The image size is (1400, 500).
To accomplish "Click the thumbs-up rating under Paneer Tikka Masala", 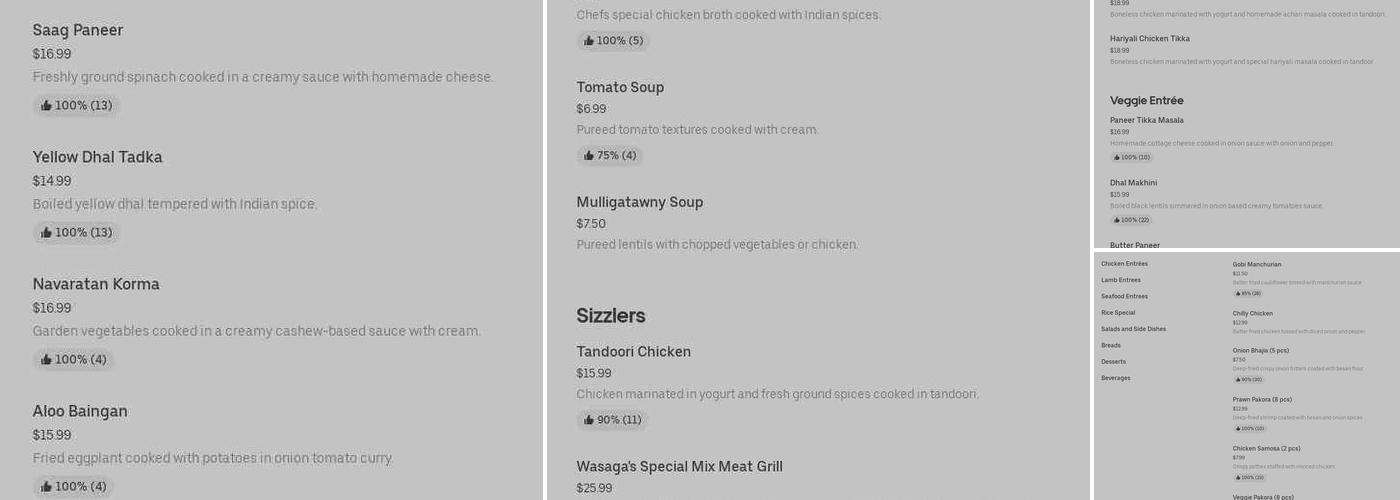I will (1131, 157).
